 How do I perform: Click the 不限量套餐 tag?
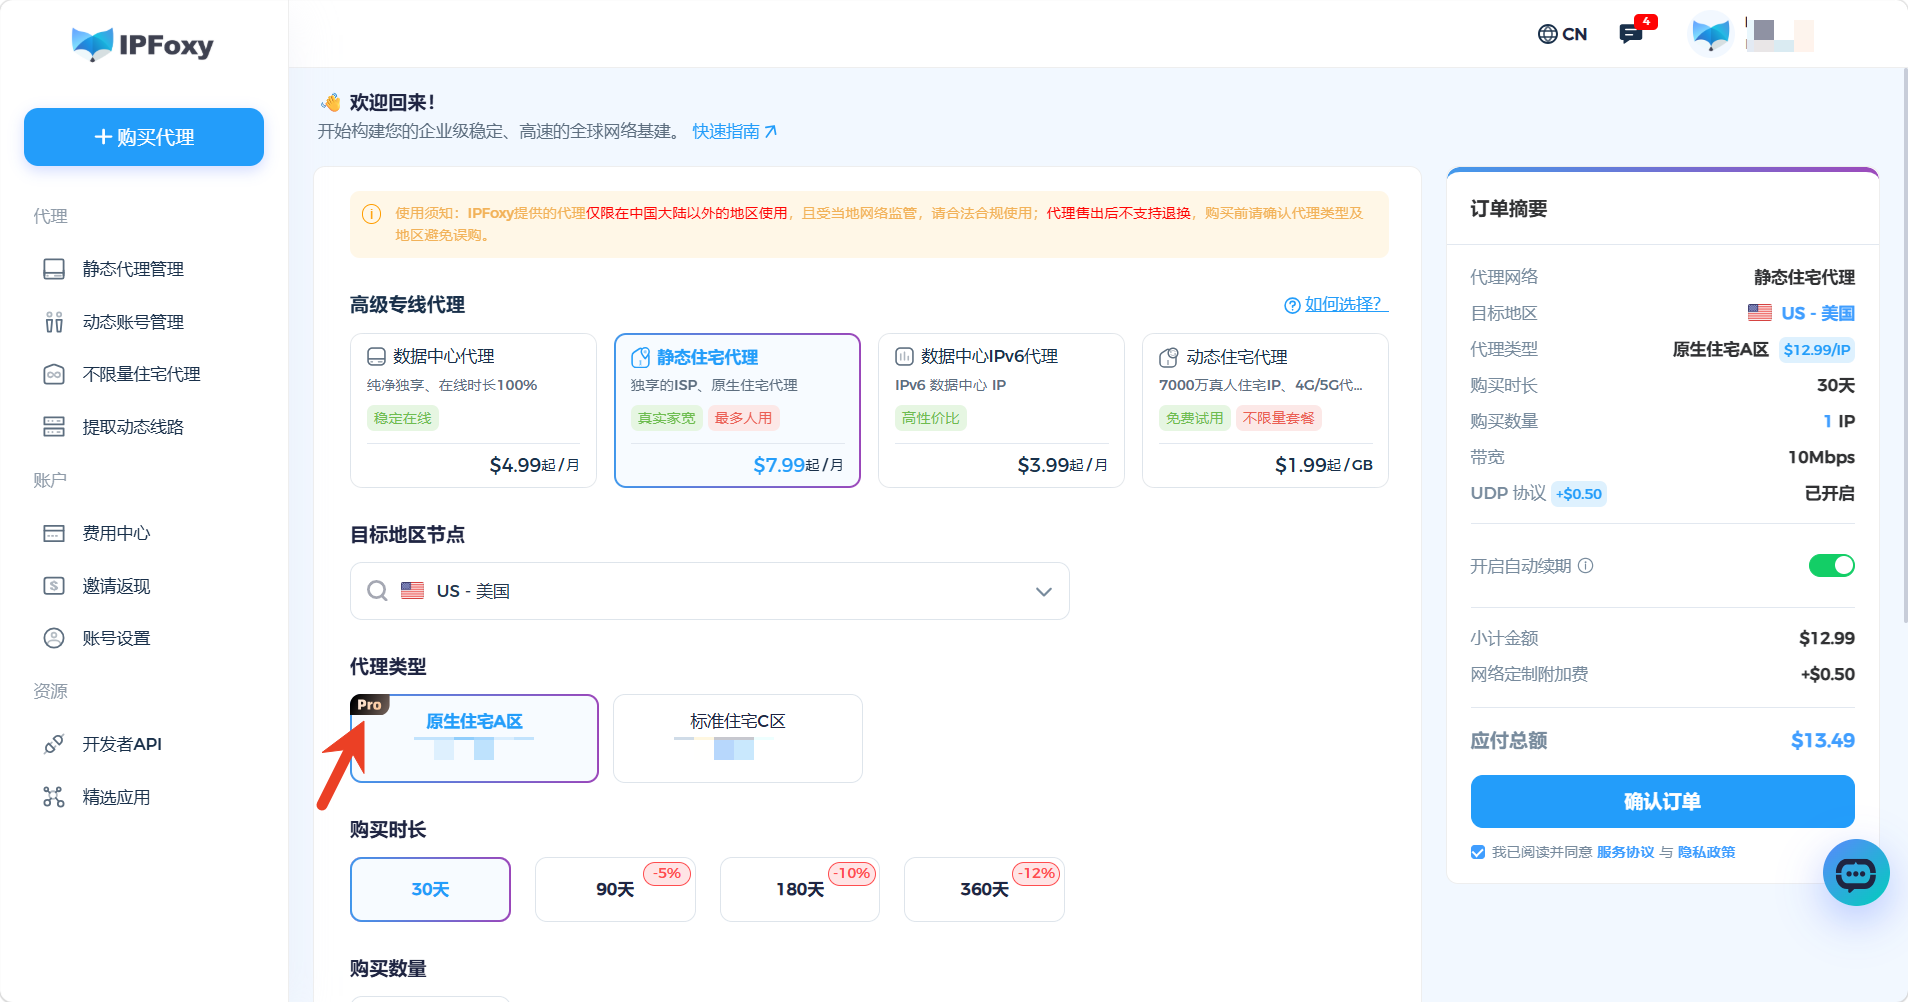(x=1279, y=418)
